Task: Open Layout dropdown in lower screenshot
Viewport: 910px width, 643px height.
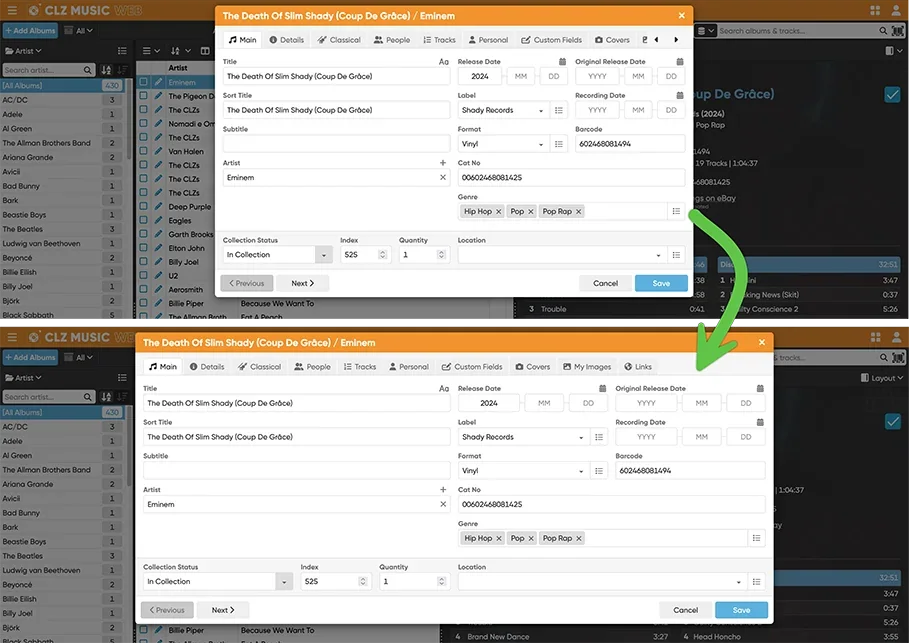Action: [882, 378]
